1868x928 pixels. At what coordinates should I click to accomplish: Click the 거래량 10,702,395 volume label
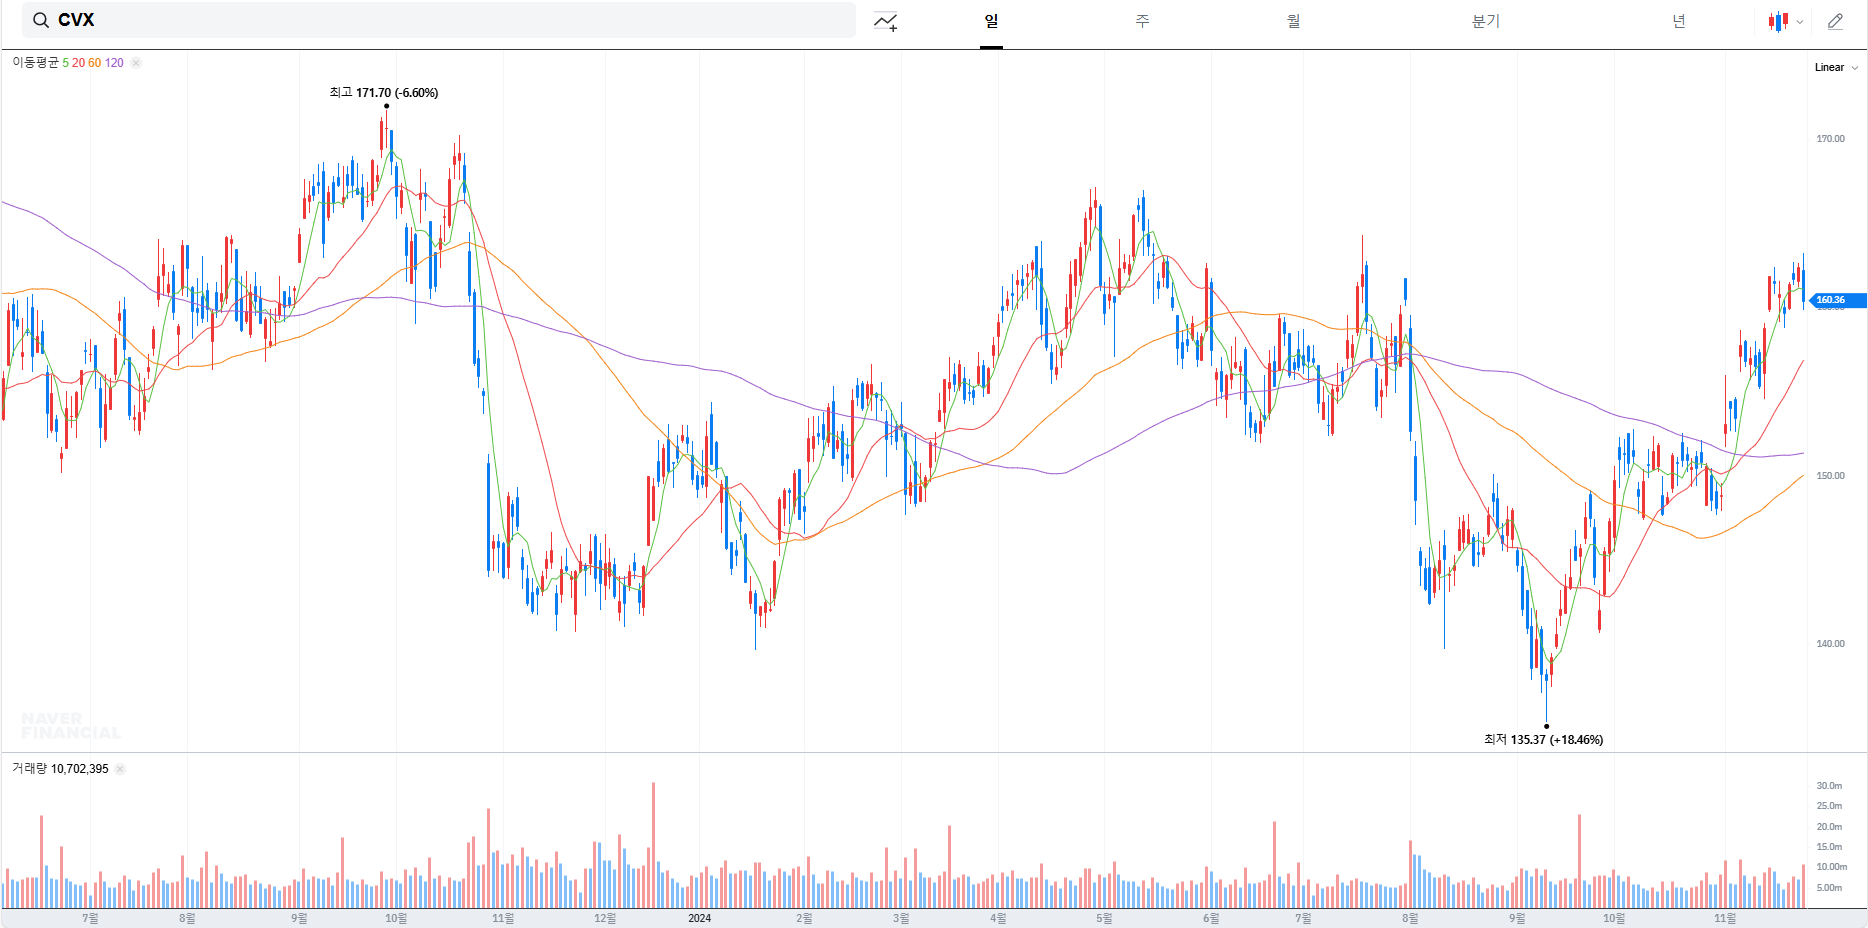coord(60,769)
